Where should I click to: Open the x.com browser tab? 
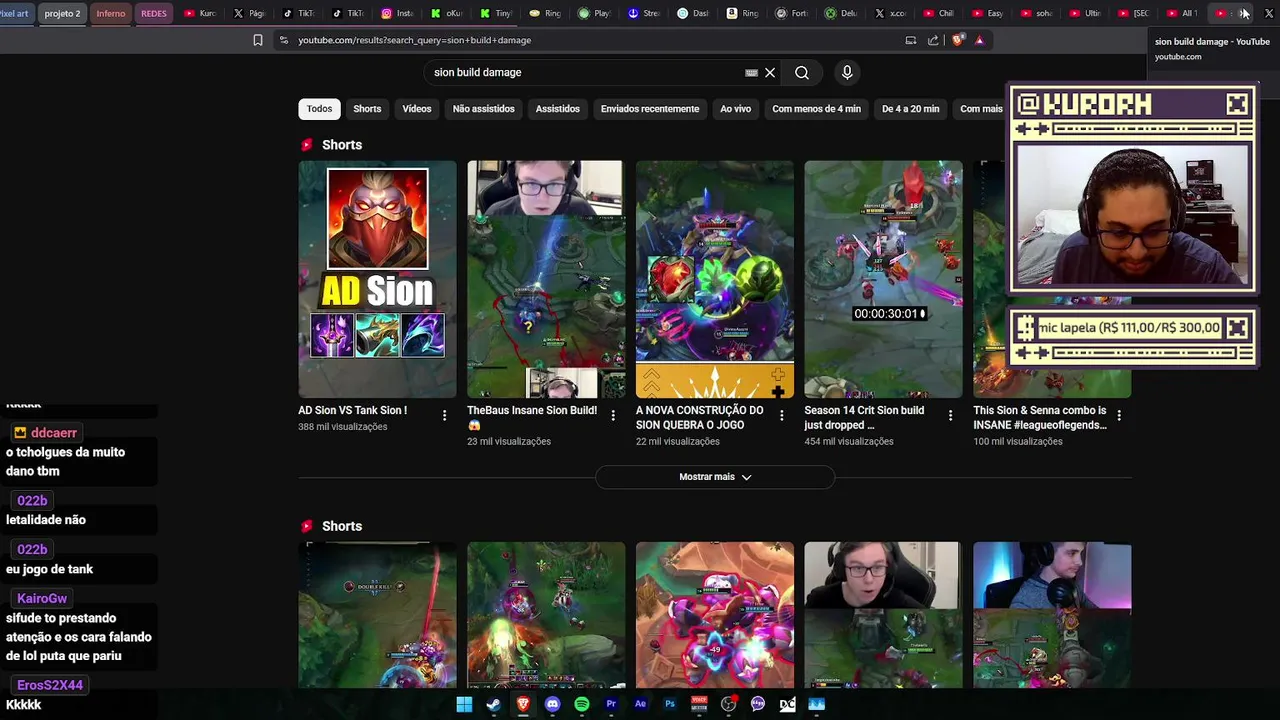892,13
